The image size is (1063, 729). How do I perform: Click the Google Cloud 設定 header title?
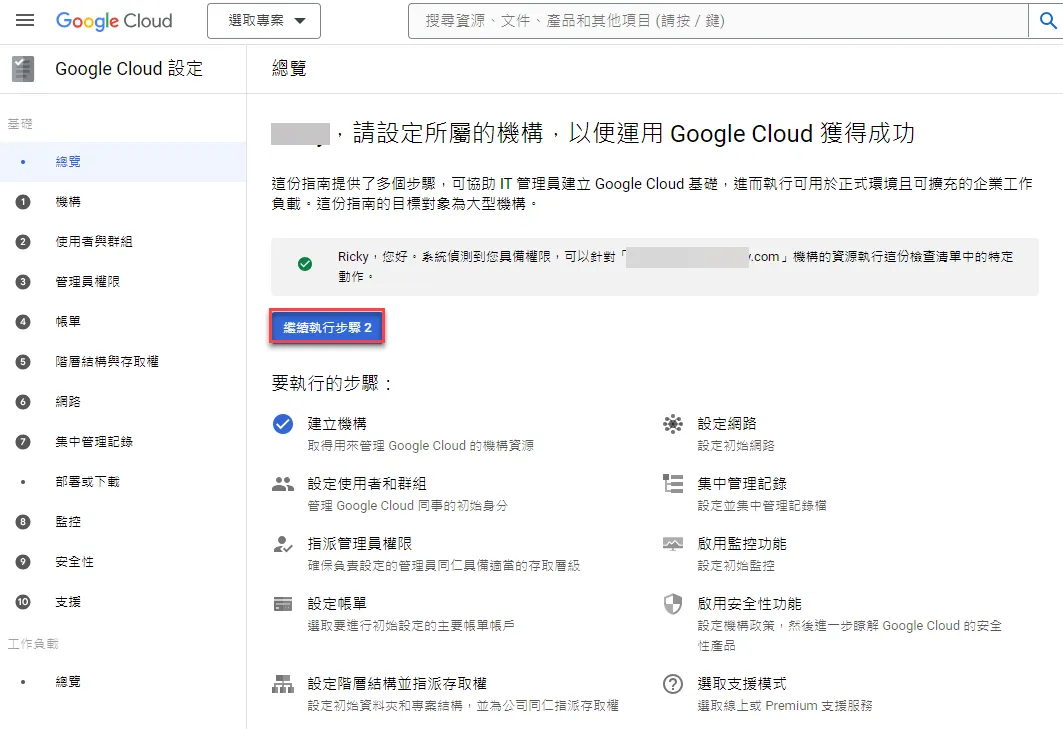click(x=129, y=68)
